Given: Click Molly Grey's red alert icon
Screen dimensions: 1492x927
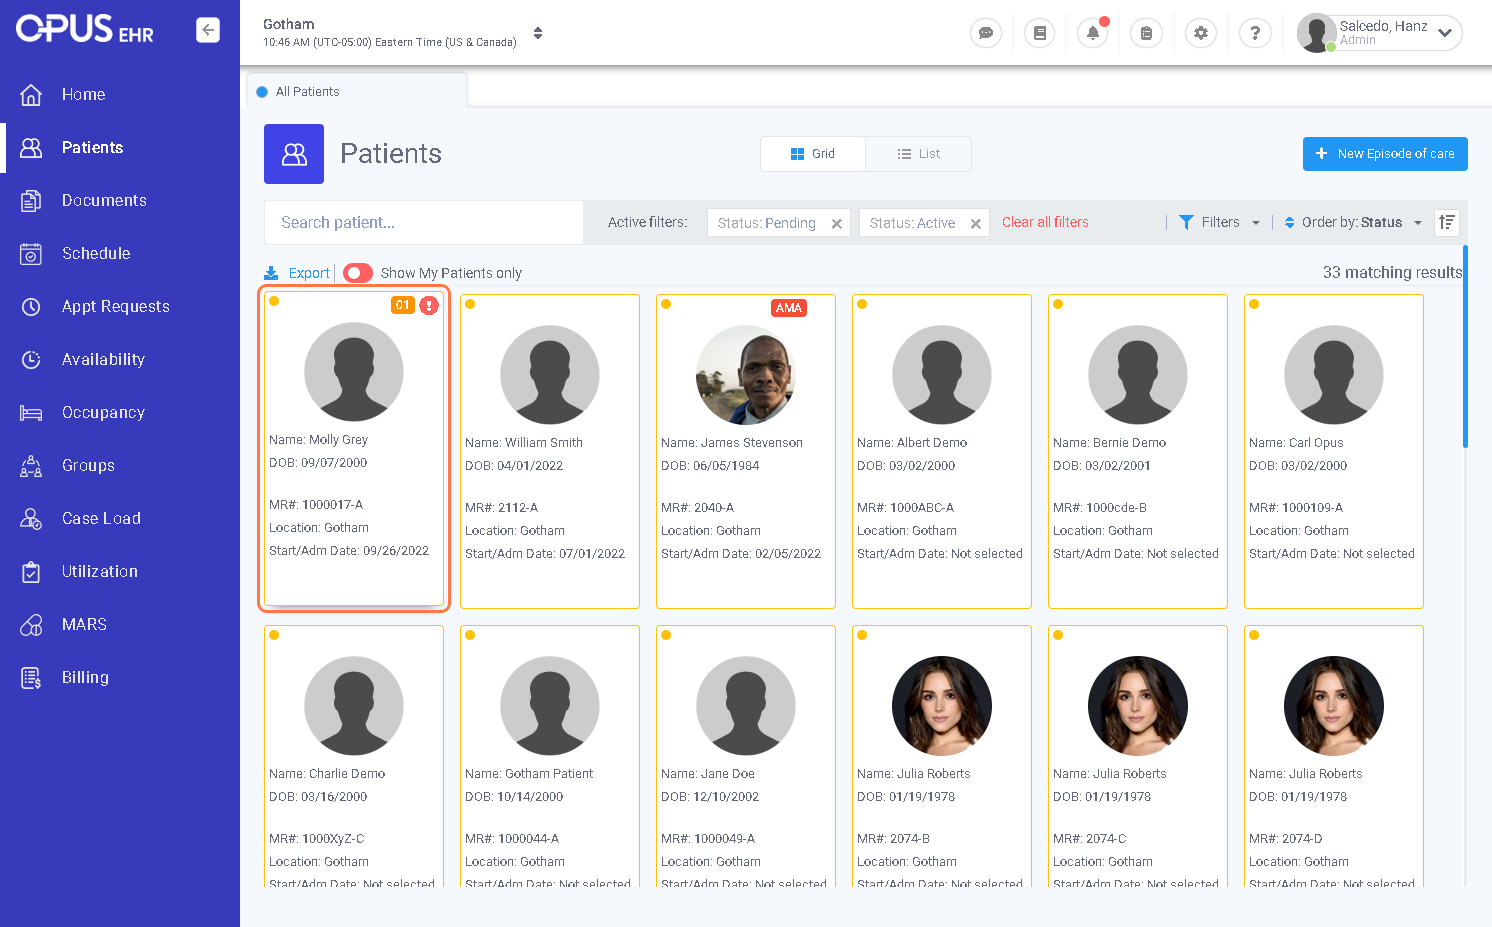Looking at the screenshot, I should coord(429,305).
